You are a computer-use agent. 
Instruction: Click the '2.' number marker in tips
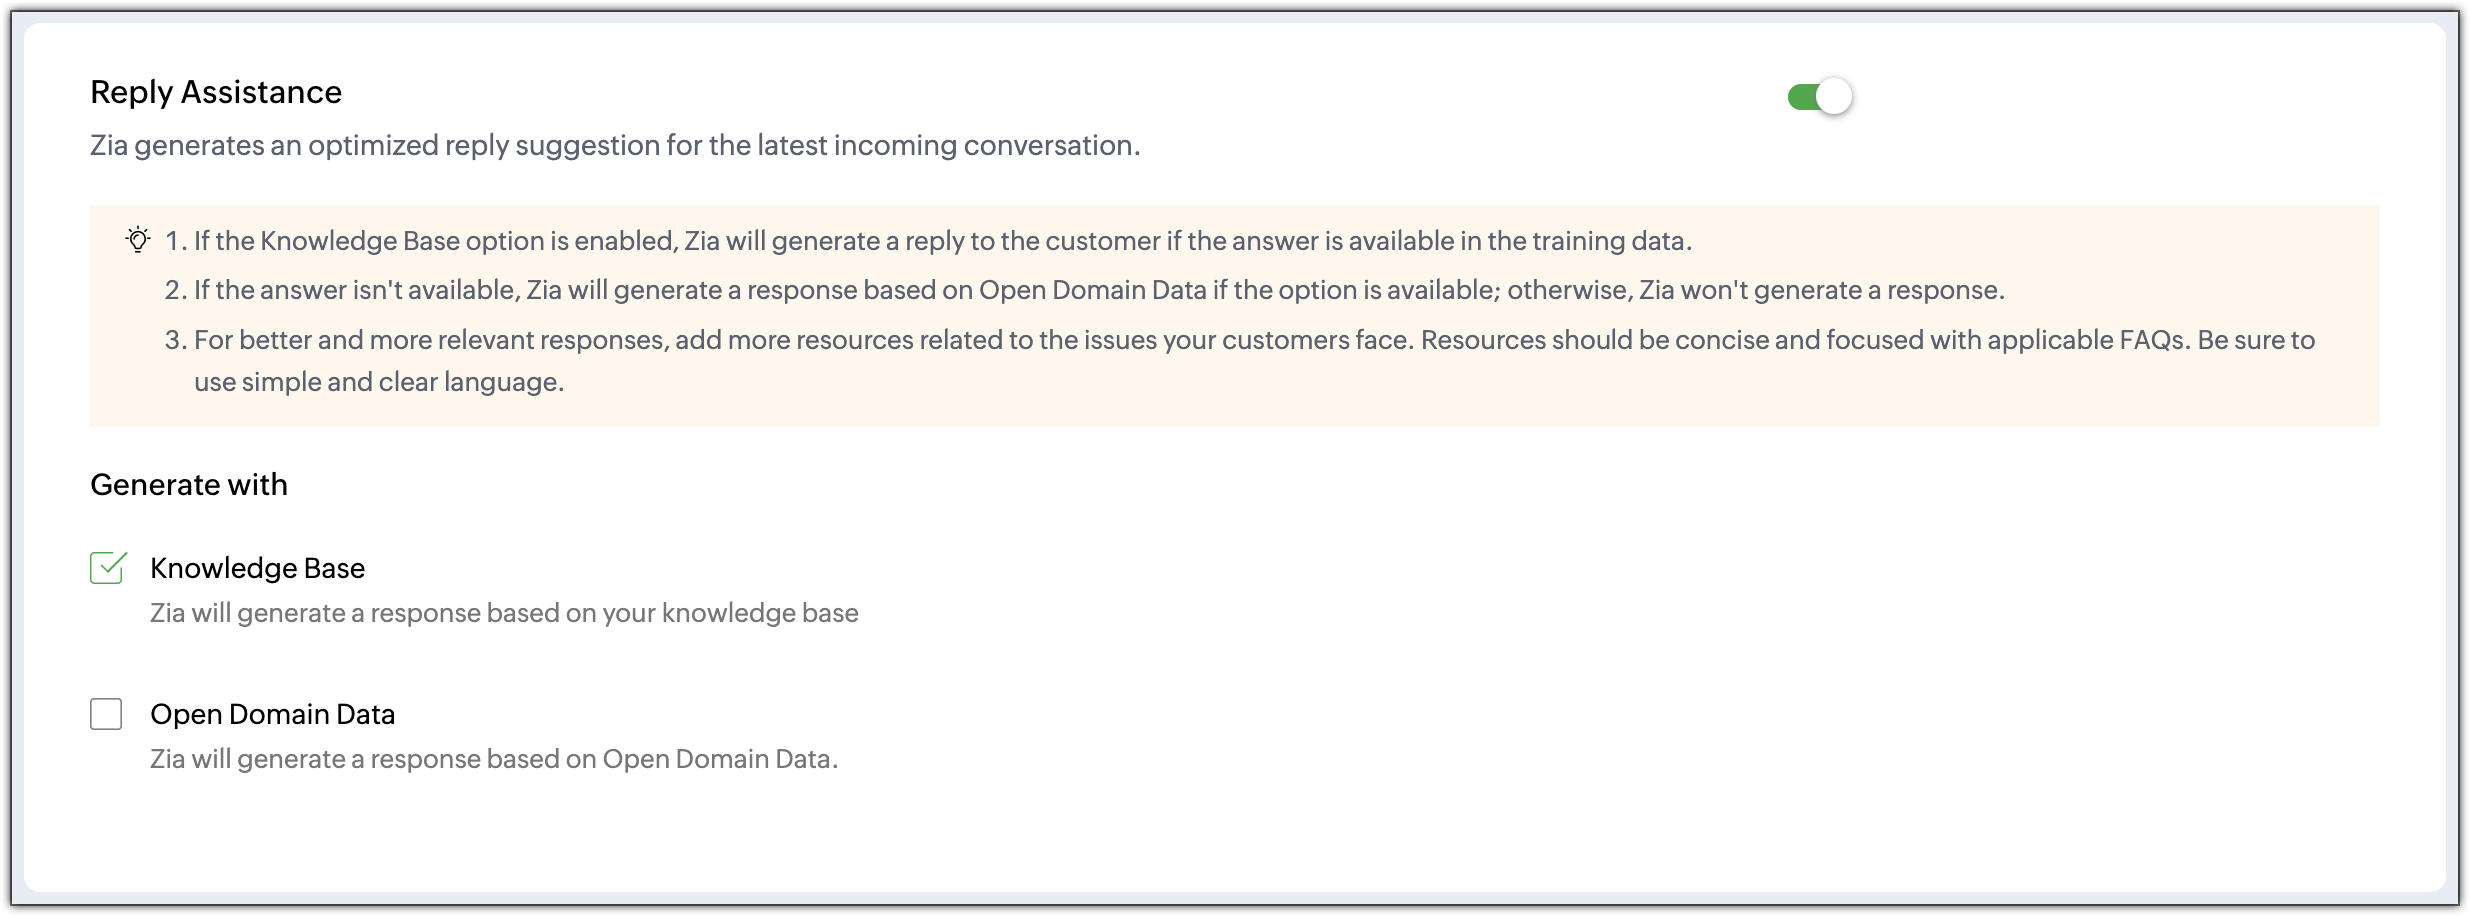pyautogui.click(x=176, y=290)
